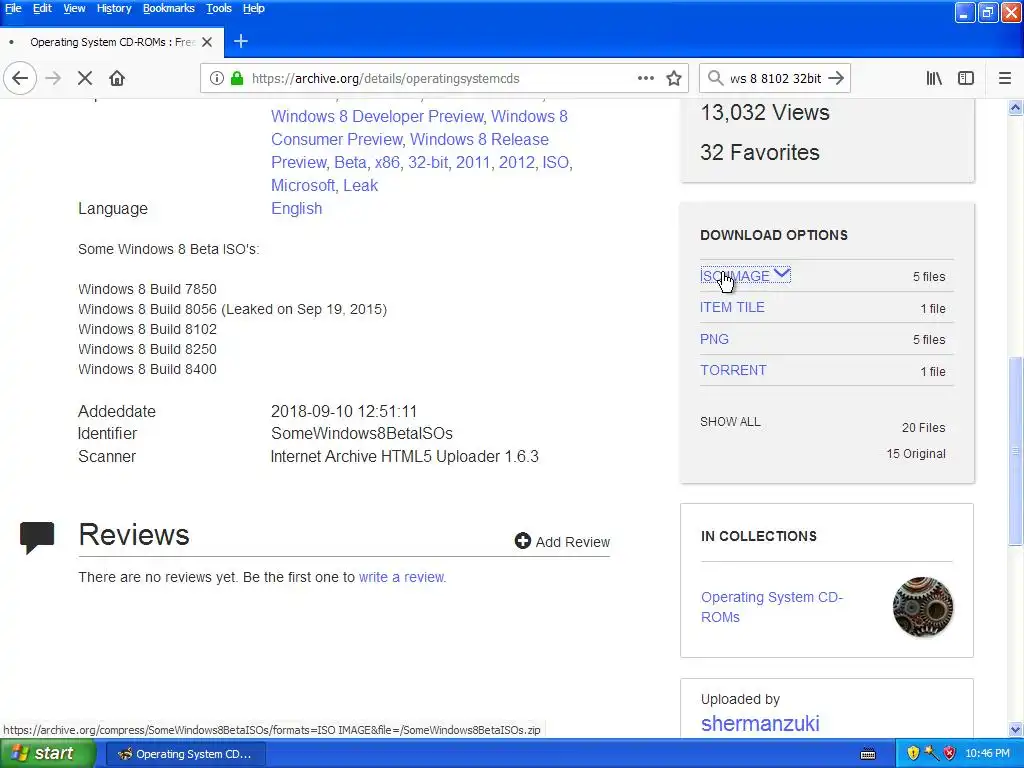Open the Help menu
The width and height of the screenshot is (1024, 768).
click(253, 8)
